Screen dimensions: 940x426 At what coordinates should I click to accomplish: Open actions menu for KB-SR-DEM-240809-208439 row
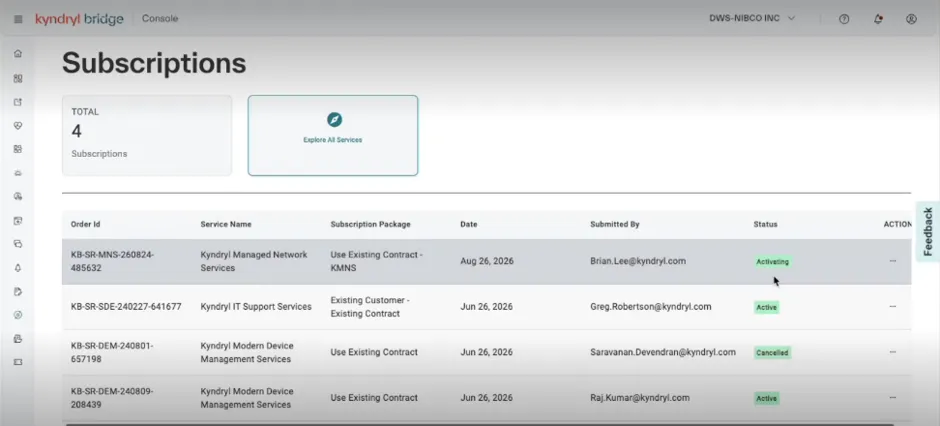coord(893,398)
